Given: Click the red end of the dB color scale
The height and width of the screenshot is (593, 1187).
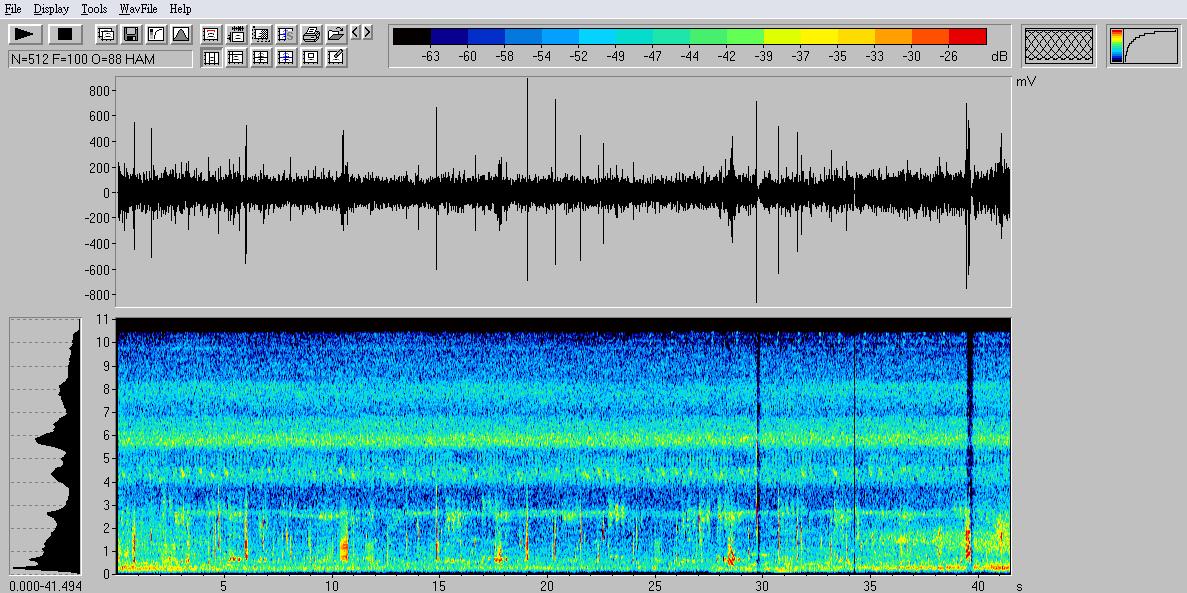Looking at the screenshot, I should tap(967, 37).
